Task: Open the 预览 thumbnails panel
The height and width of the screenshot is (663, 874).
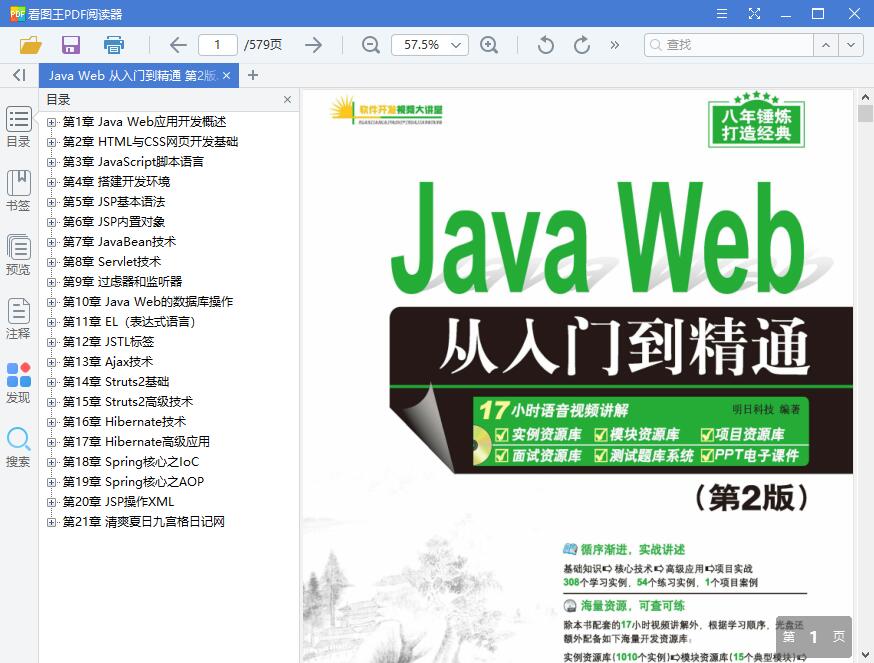Action: pyautogui.click(x=18, y=255)
